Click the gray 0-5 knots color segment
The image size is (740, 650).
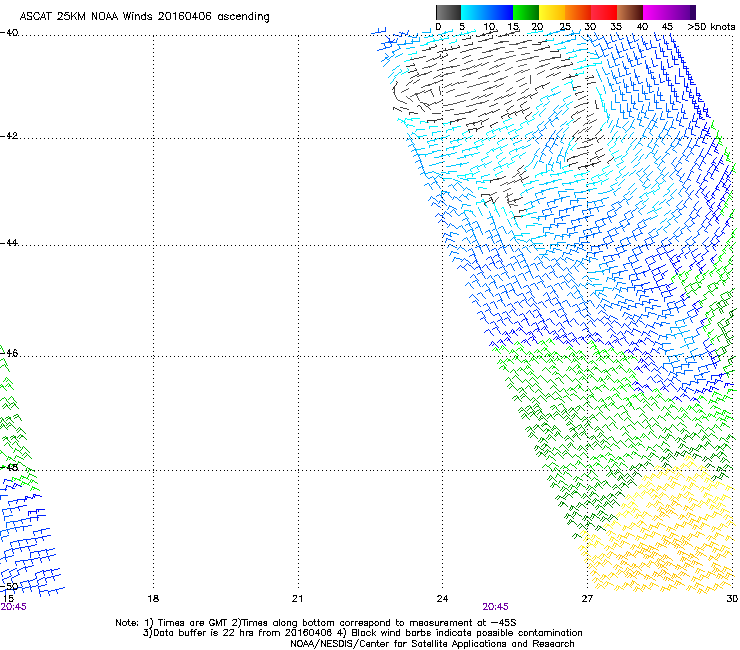point(448,12)
